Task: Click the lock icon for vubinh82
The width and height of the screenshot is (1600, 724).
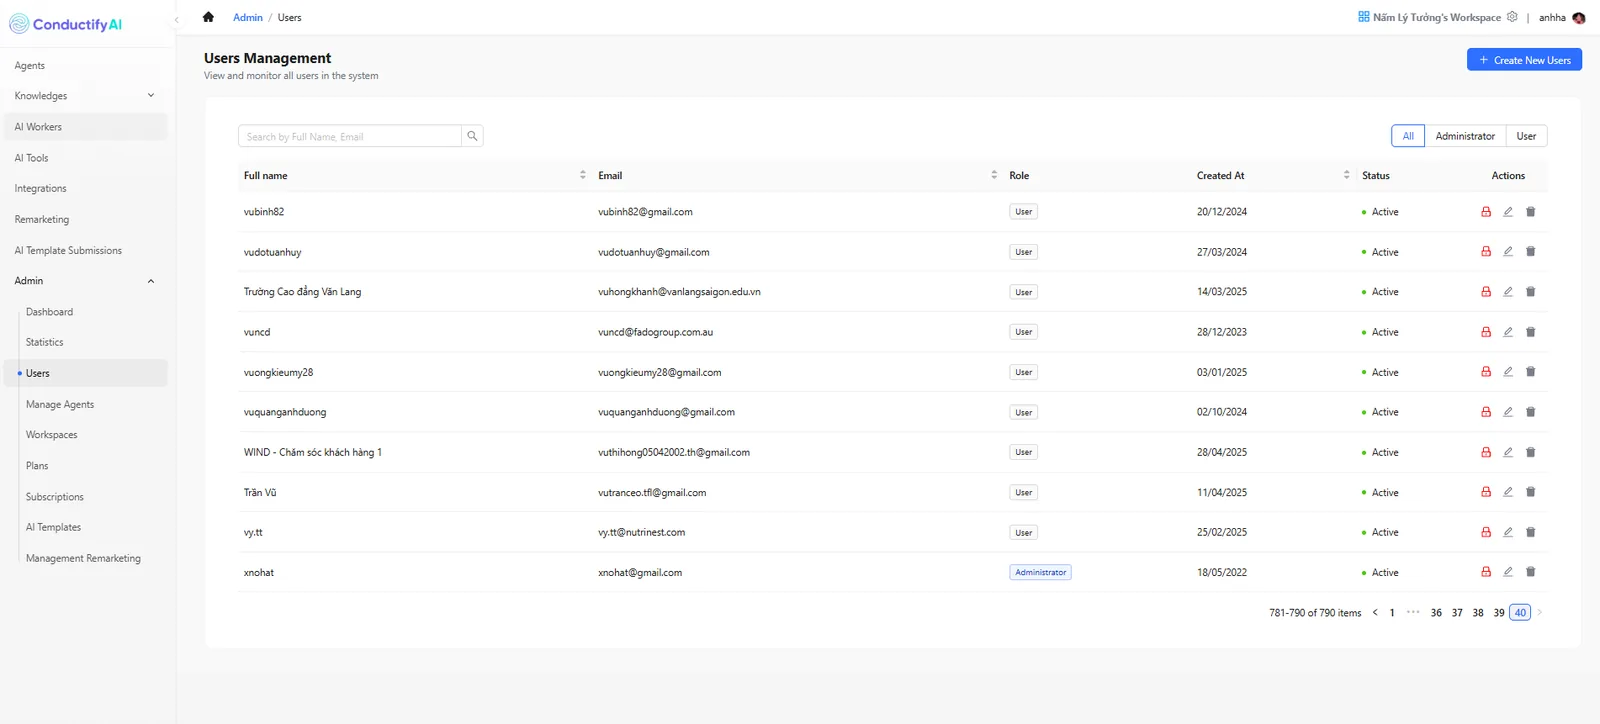Action: (1486, 212)
